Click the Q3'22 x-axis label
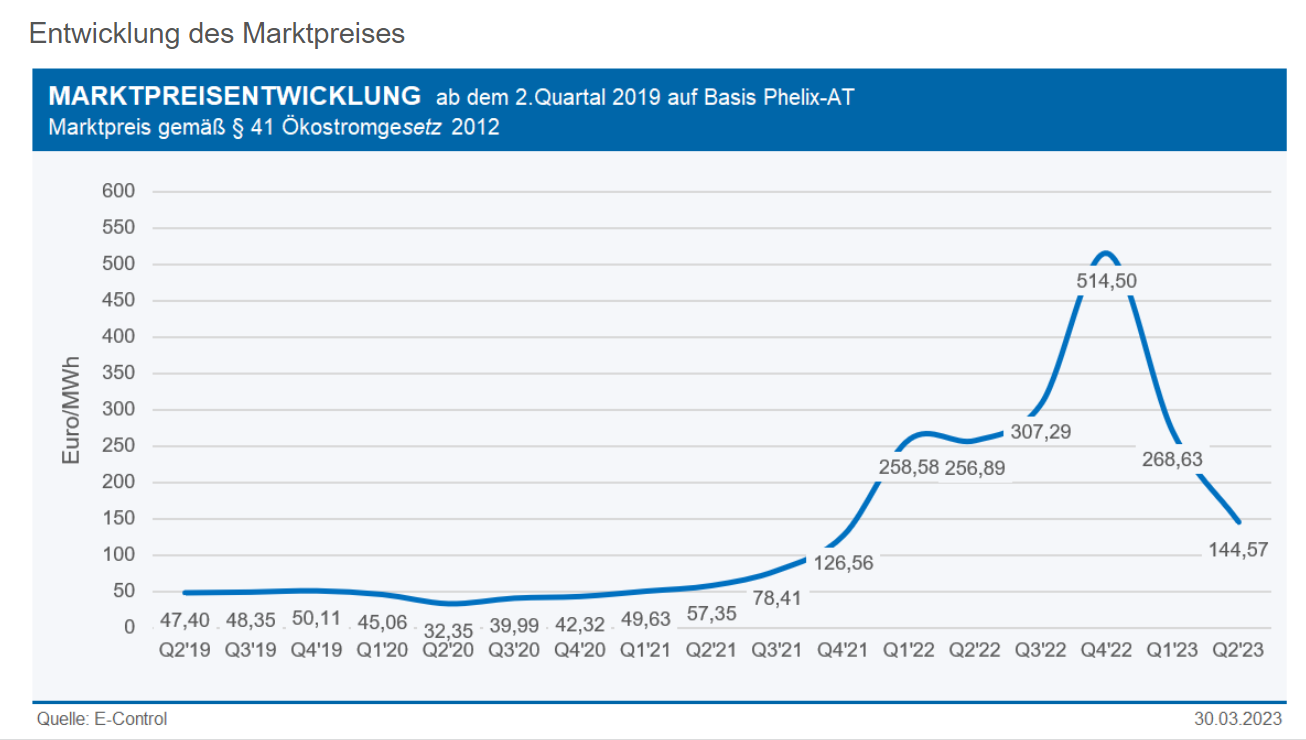The height and width of the screenshot is (740, 1306). [x=1040, y=650]
